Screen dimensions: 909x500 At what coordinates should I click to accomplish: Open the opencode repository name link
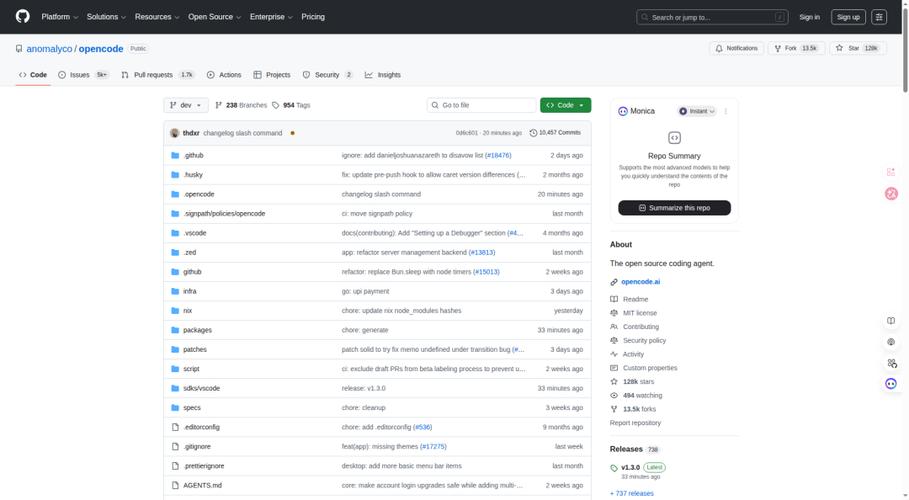[x=101, y=49]
